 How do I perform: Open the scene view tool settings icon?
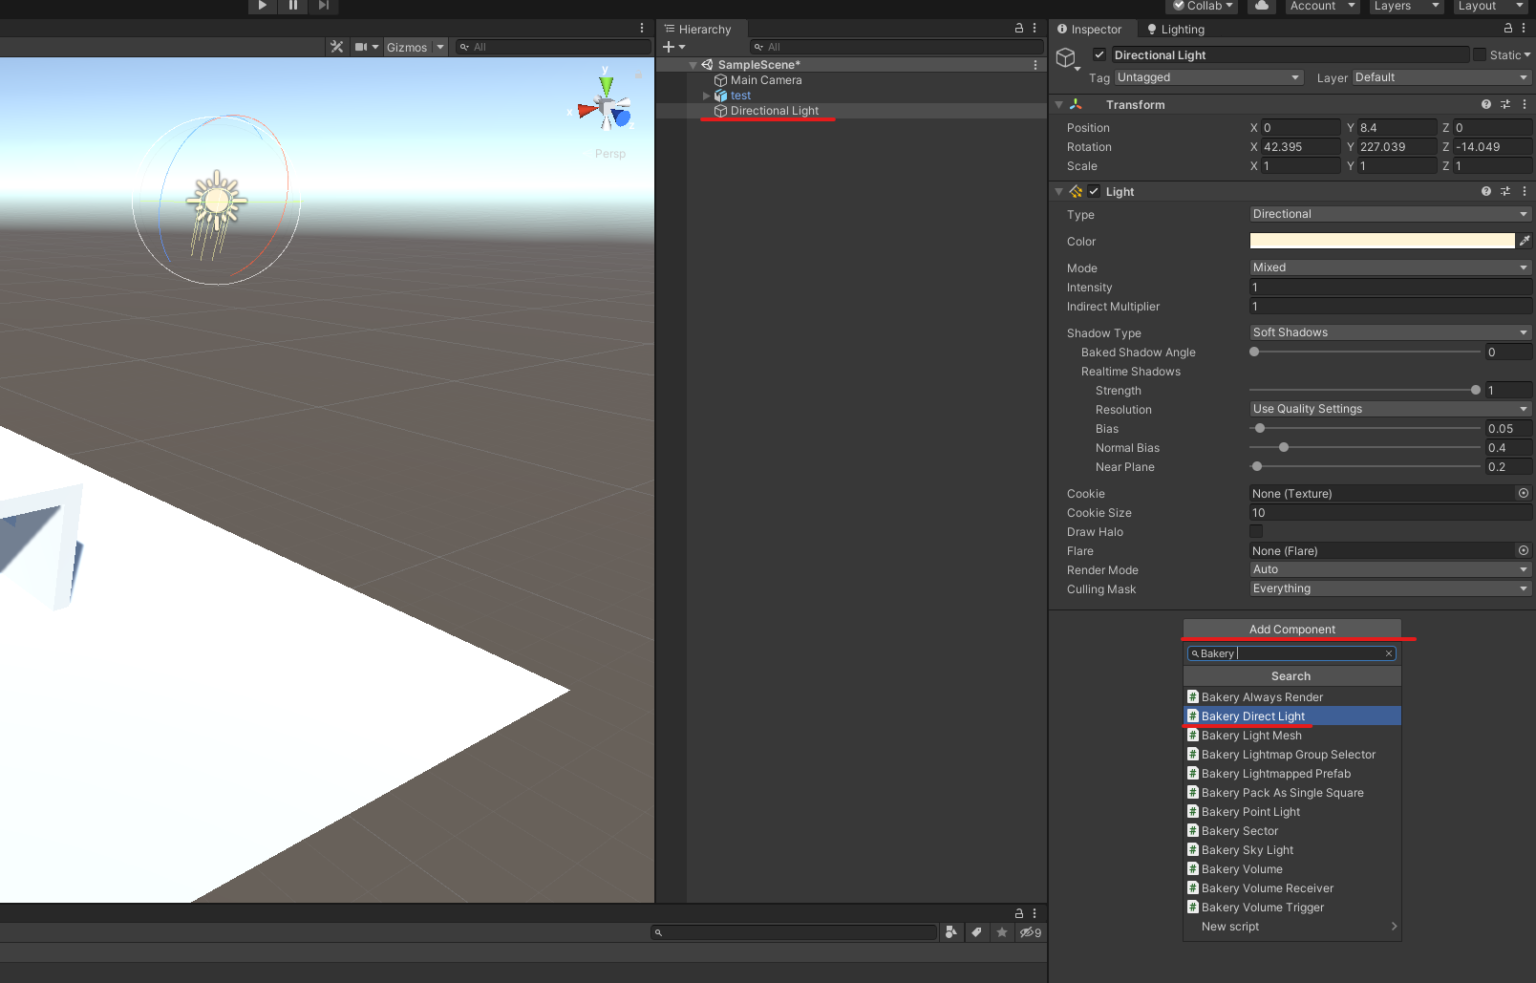[x=336, y=46]
